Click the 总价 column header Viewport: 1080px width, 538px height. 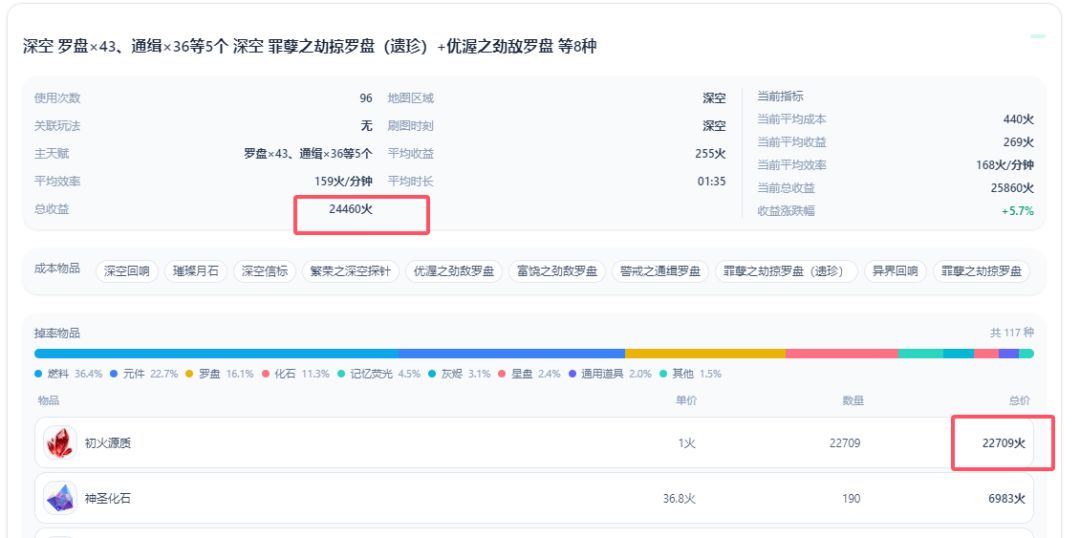[1019, 400]
